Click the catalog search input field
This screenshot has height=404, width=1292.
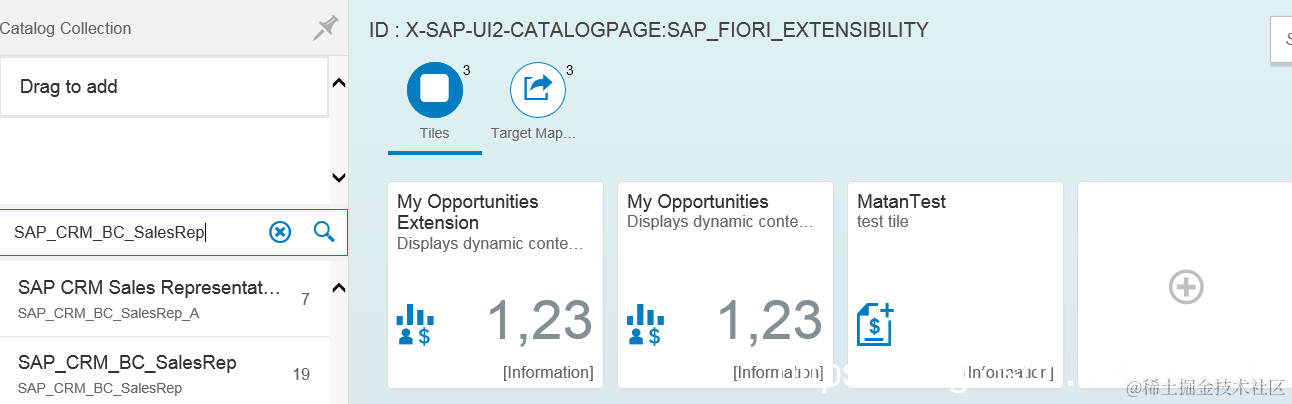130,232
